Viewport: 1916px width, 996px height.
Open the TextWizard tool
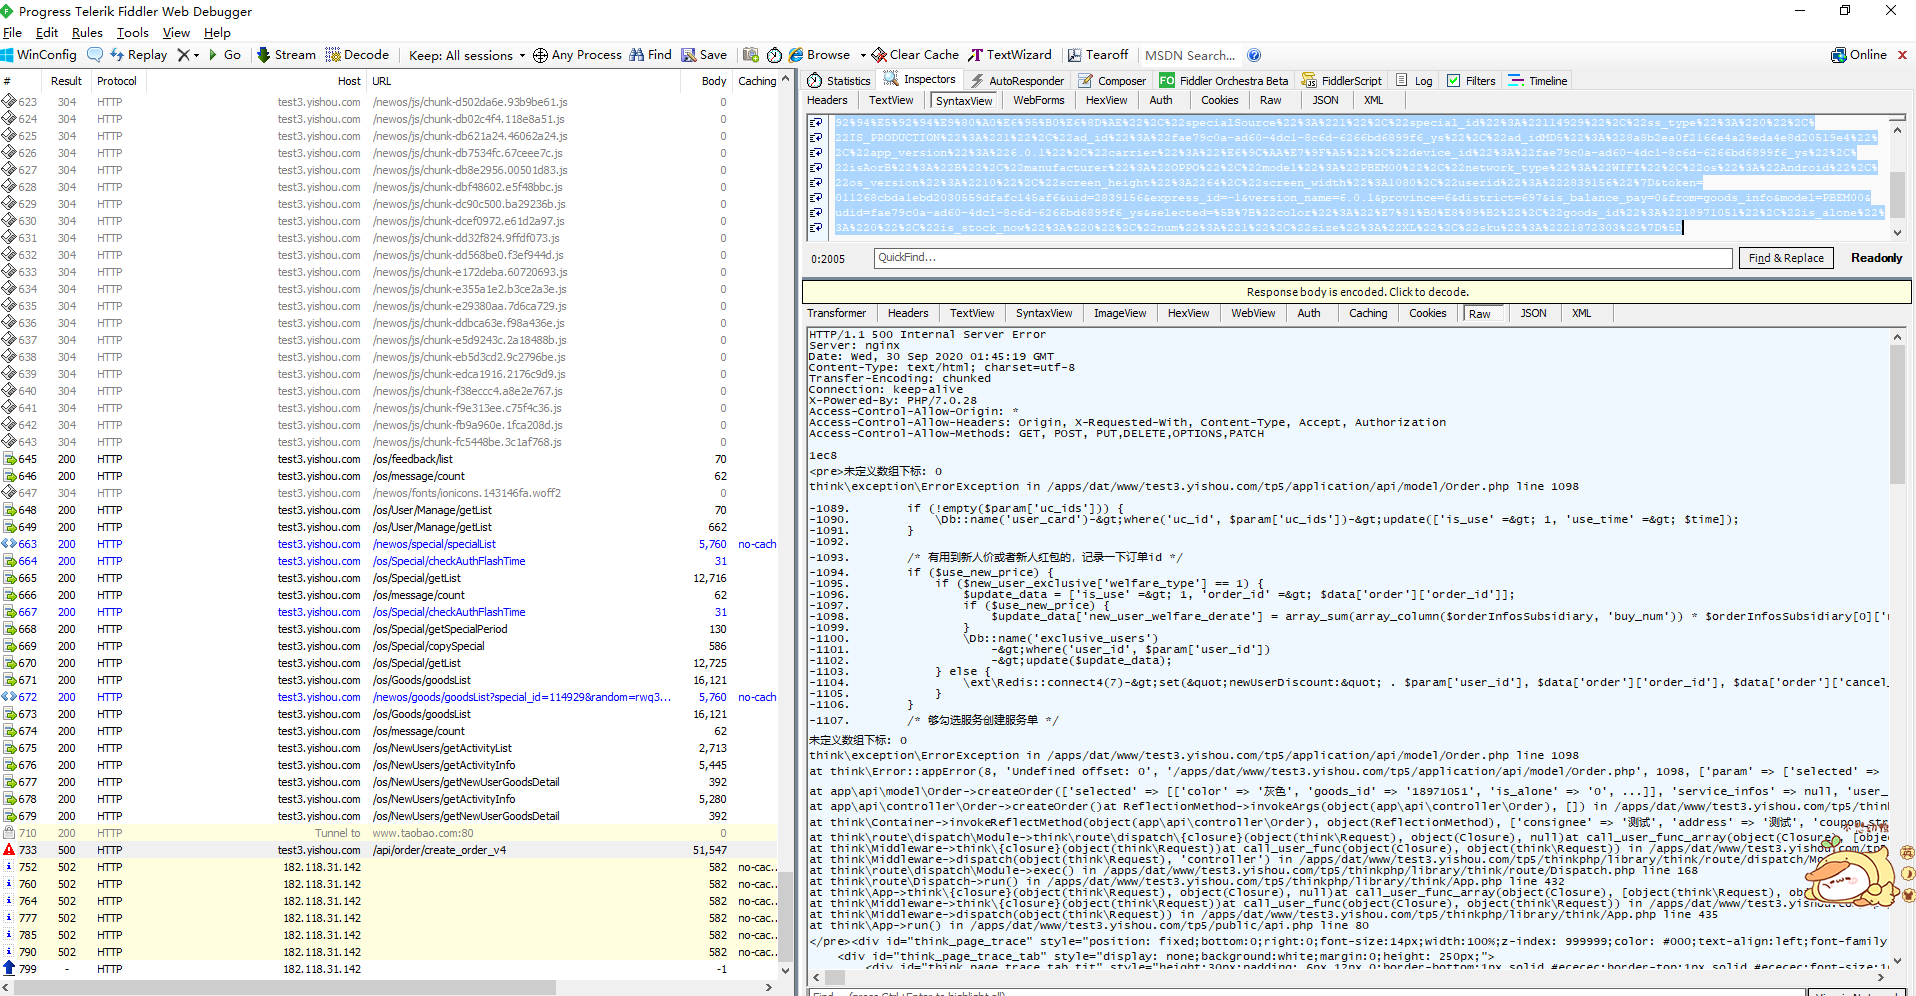pyautogui.click(x=1010, y=55)
